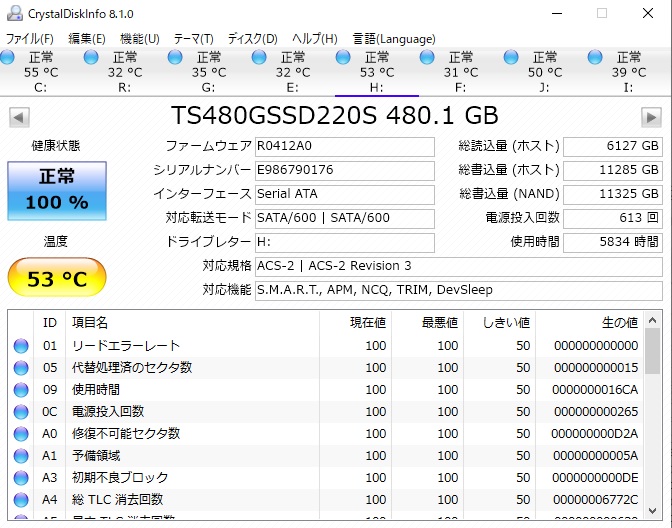
Task: Click the 項目名 column header
Action: tap(192, 323)
